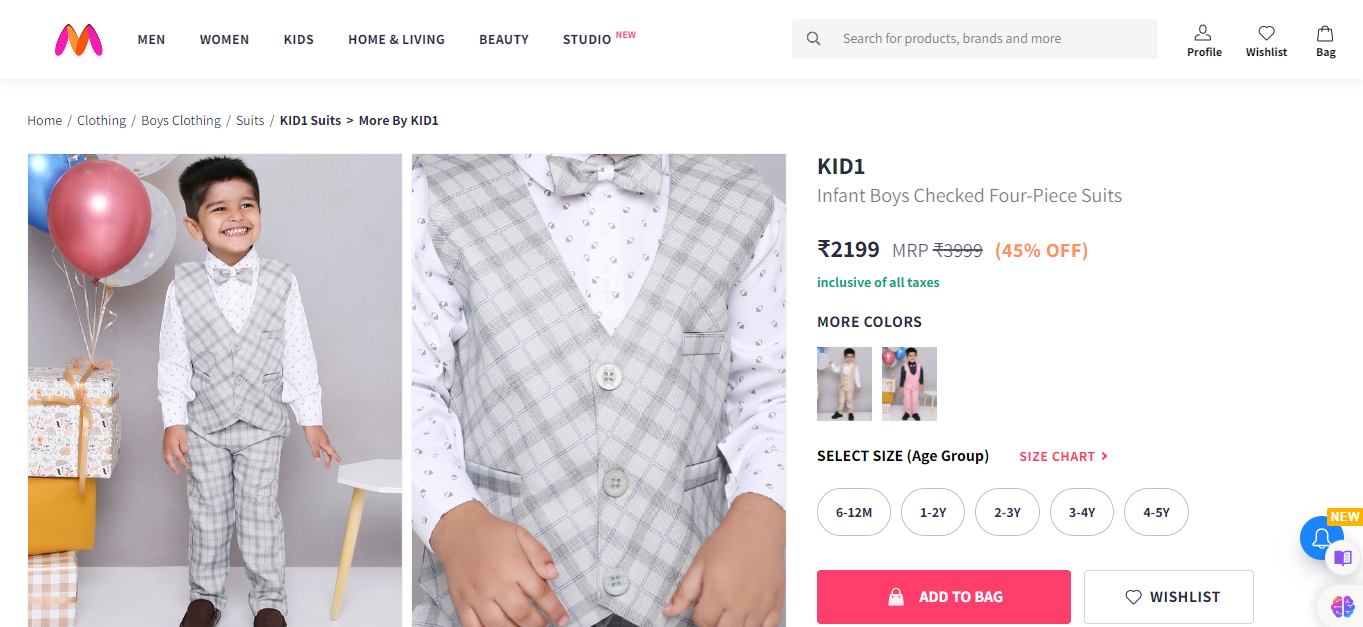Choose size 4-5Y
The image size is (1363, 627).
coord(1156,512)
